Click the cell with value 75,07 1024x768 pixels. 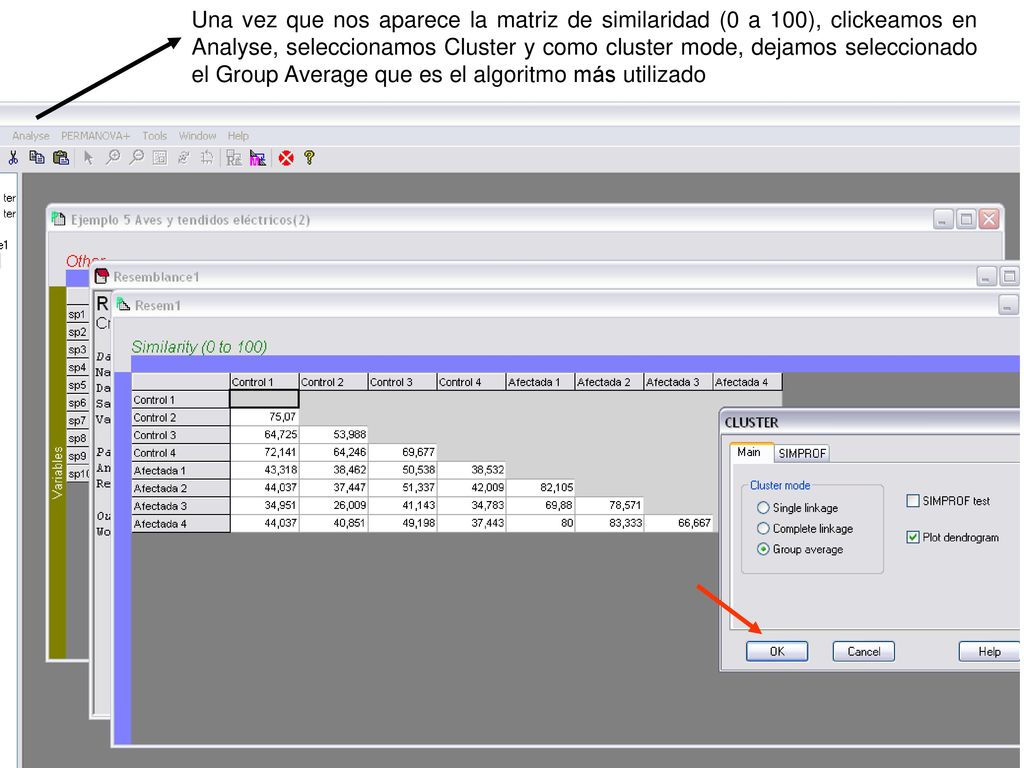(264, 417)
